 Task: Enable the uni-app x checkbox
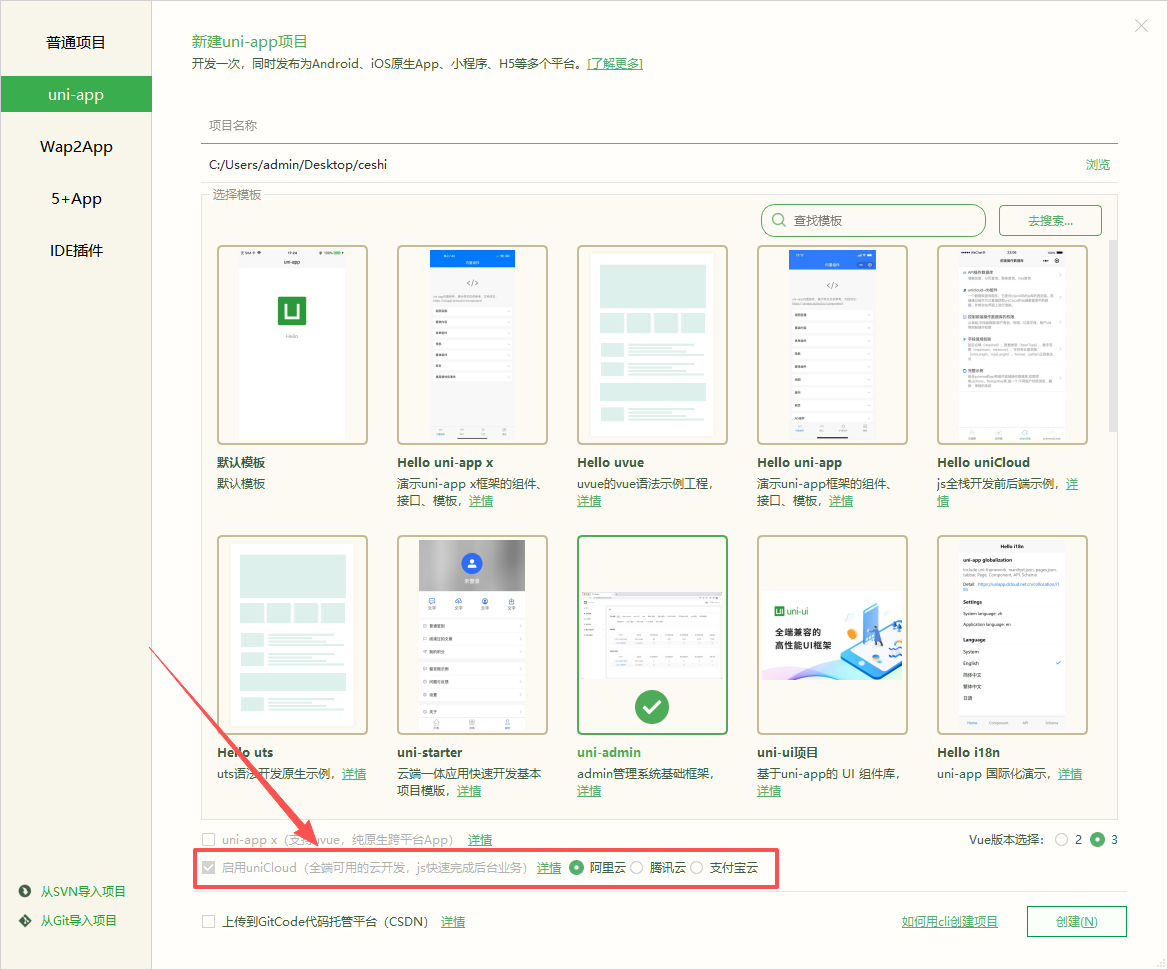tap(209, 840)
